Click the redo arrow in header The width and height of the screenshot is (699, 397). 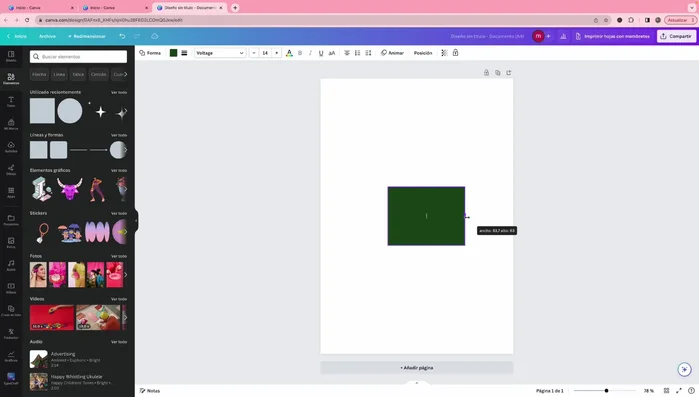pos(137,36)
